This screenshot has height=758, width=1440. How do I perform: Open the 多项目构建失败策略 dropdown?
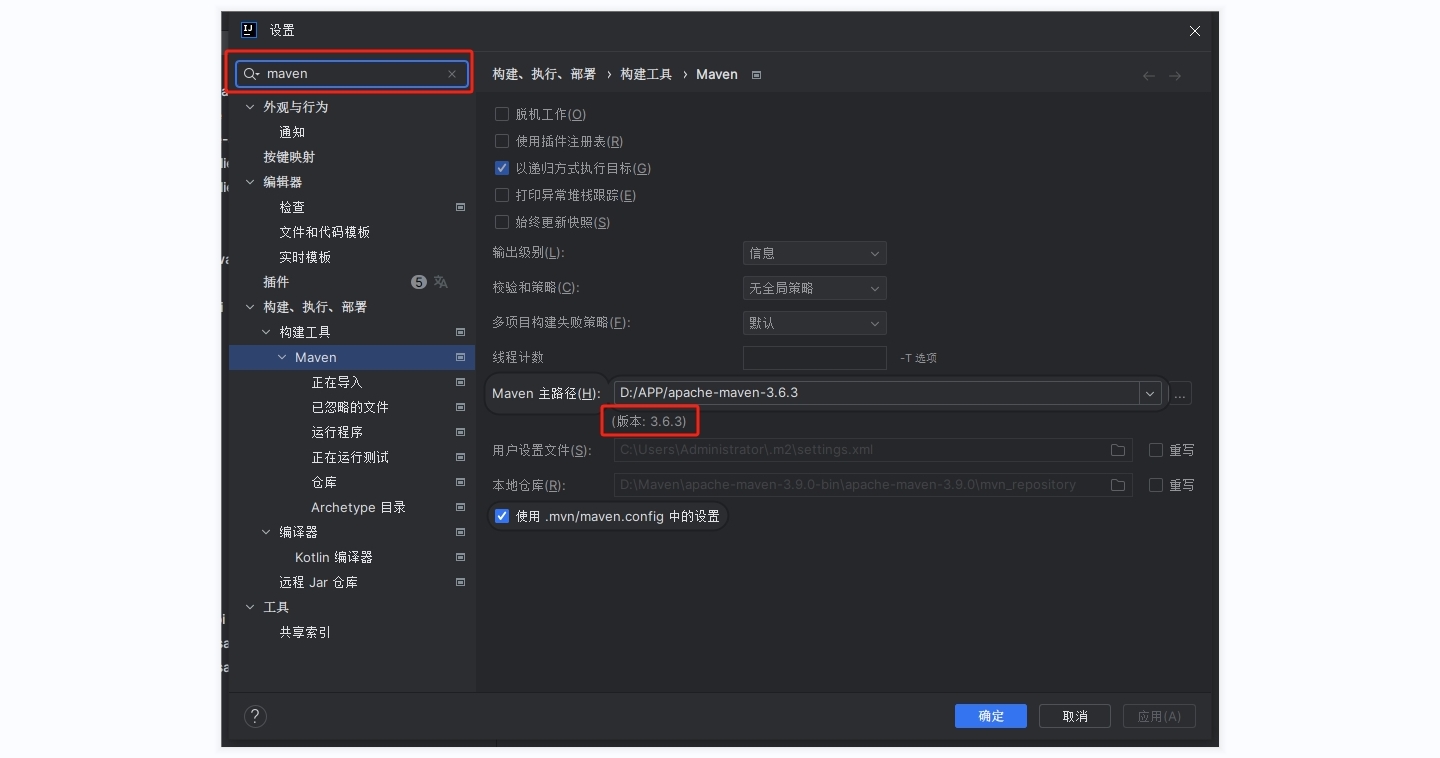[x=814, y=324]
